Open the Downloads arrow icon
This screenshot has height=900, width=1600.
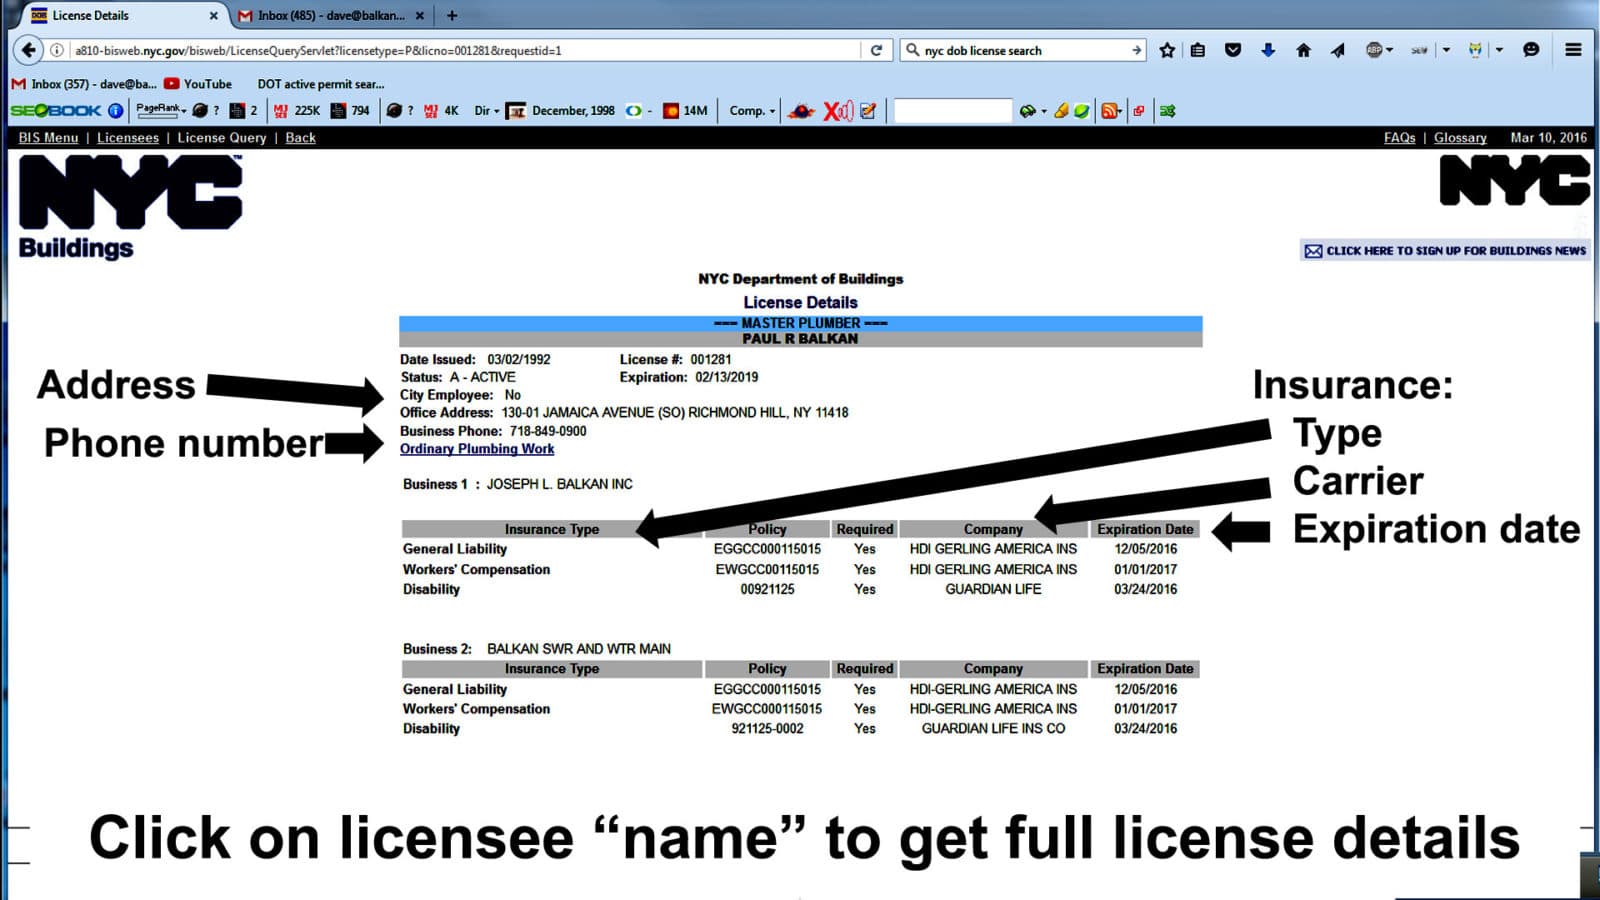point(1268,50)
